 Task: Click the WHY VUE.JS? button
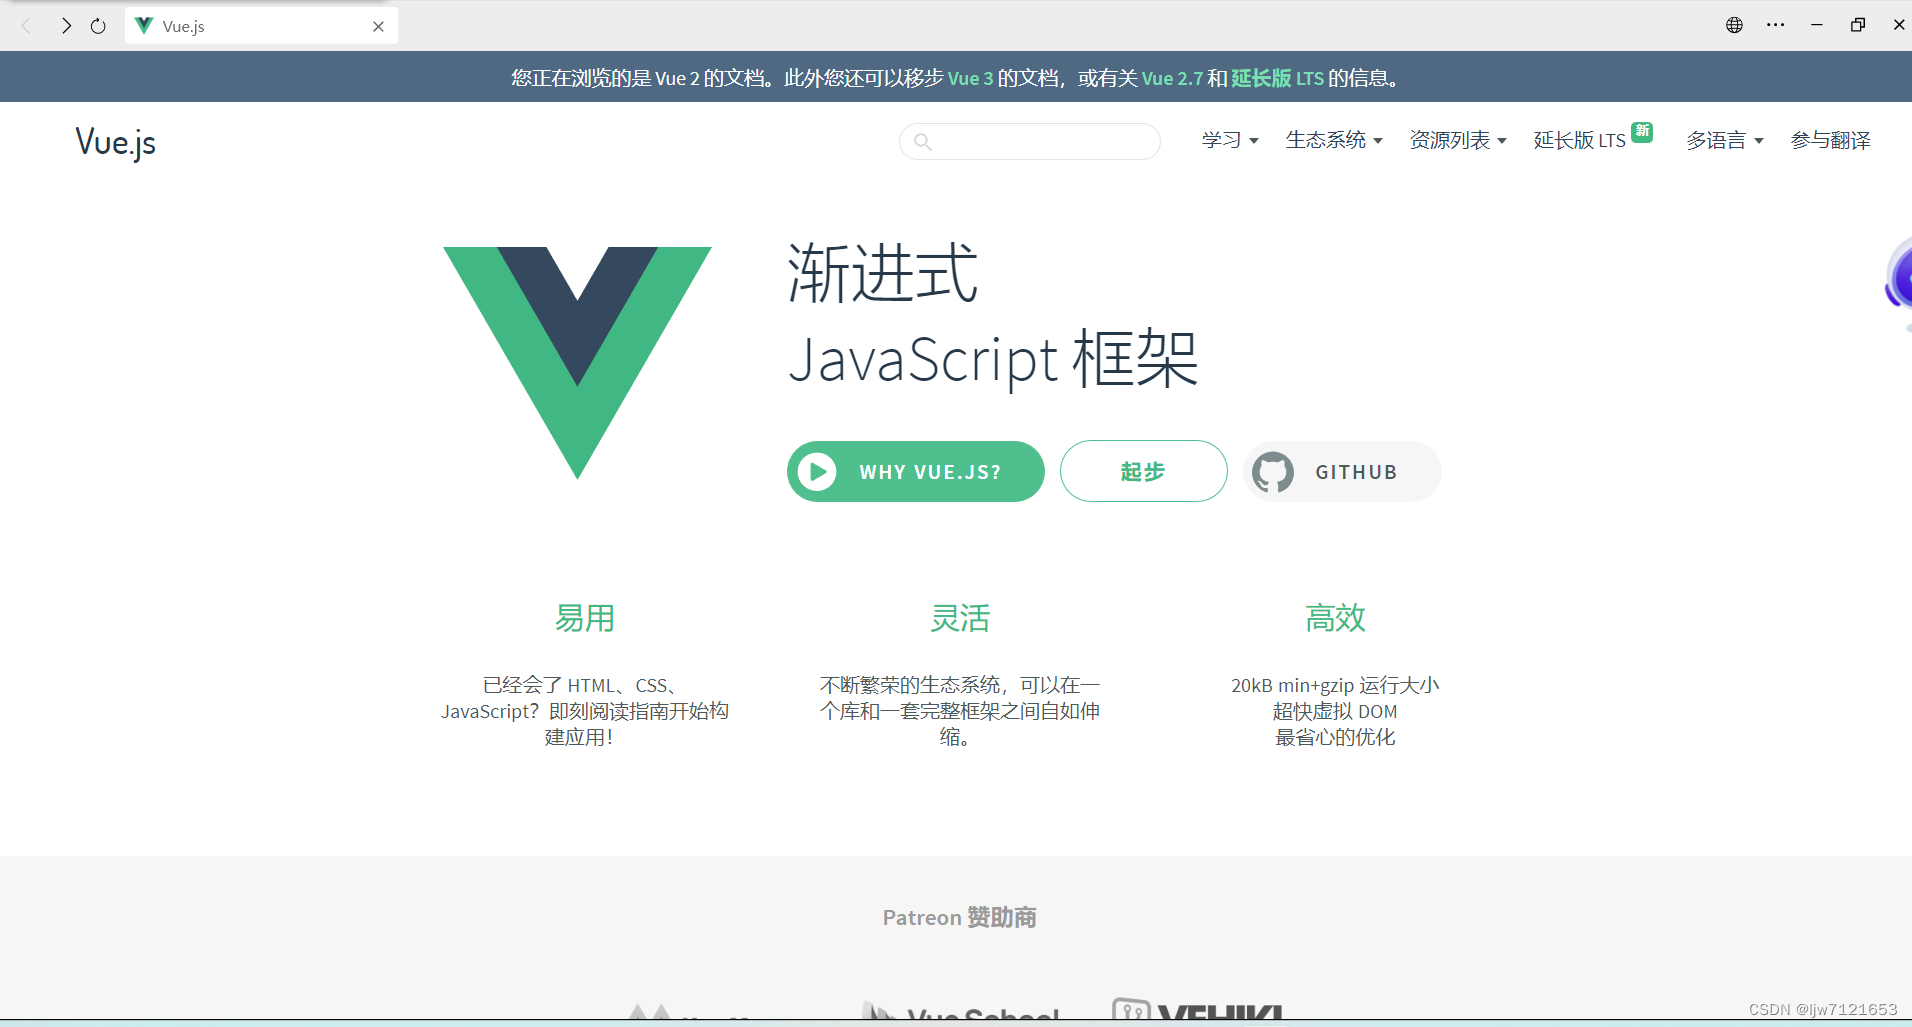click(915, 472)
